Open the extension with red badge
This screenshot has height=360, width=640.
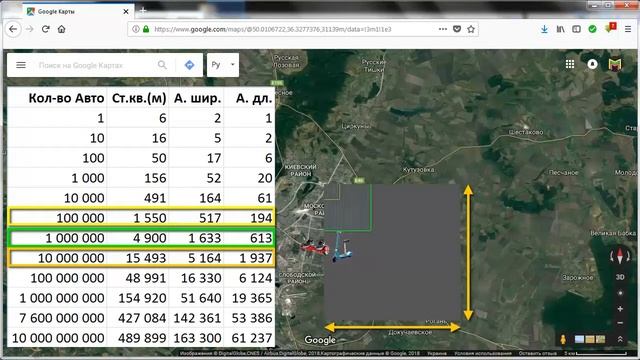610,28
